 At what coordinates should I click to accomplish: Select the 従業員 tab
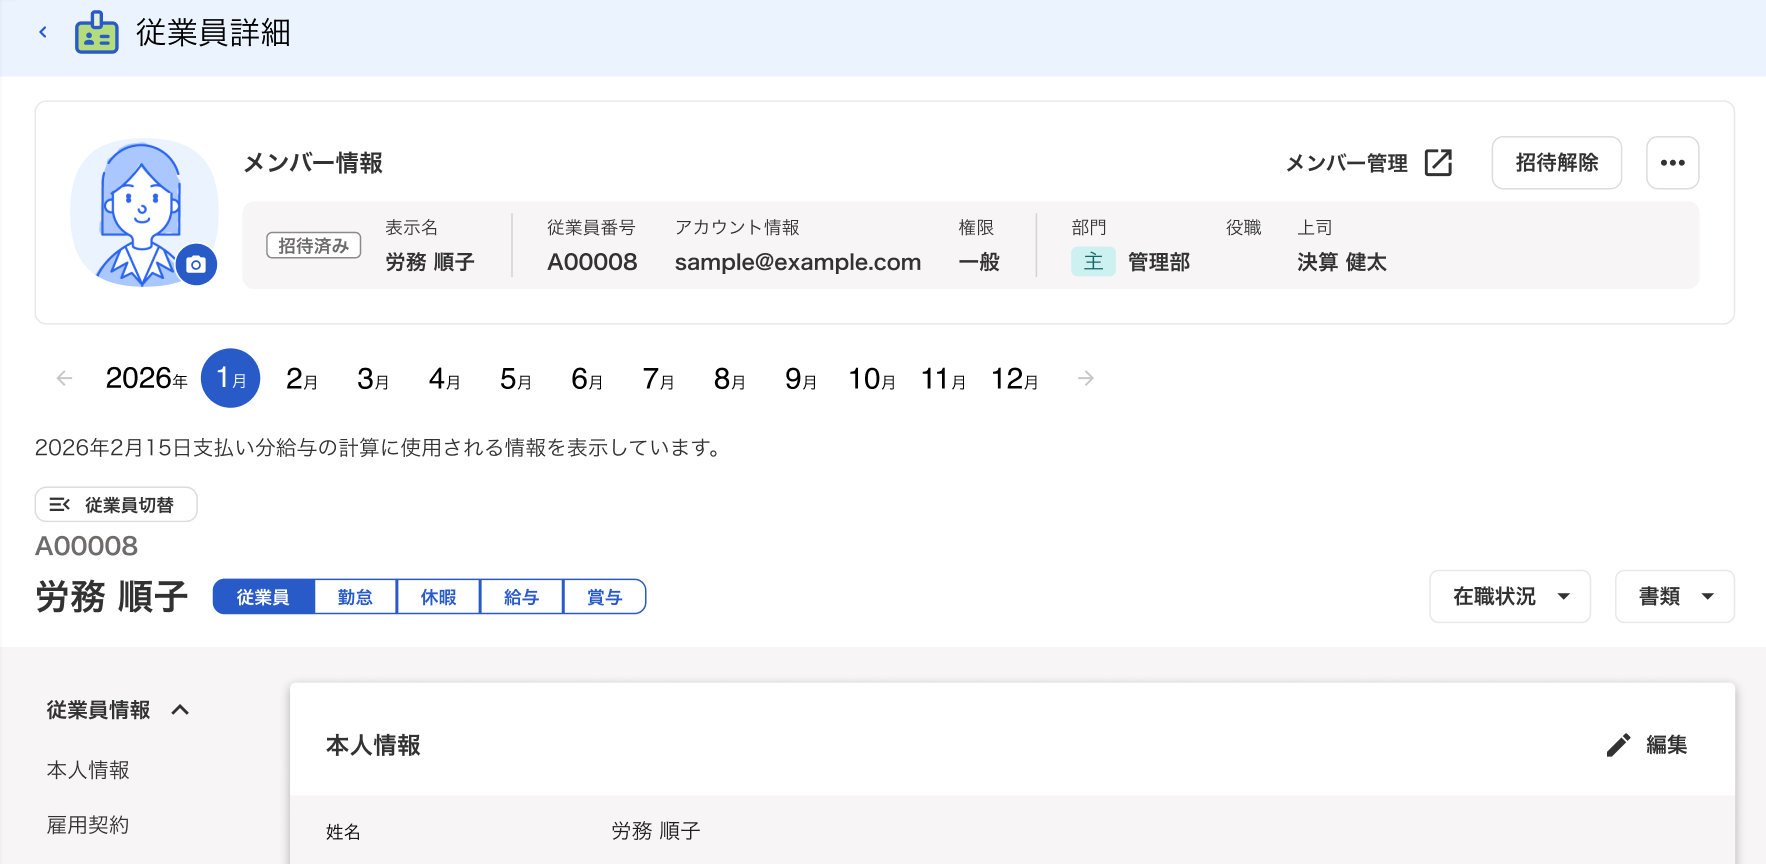coord(264,597)
